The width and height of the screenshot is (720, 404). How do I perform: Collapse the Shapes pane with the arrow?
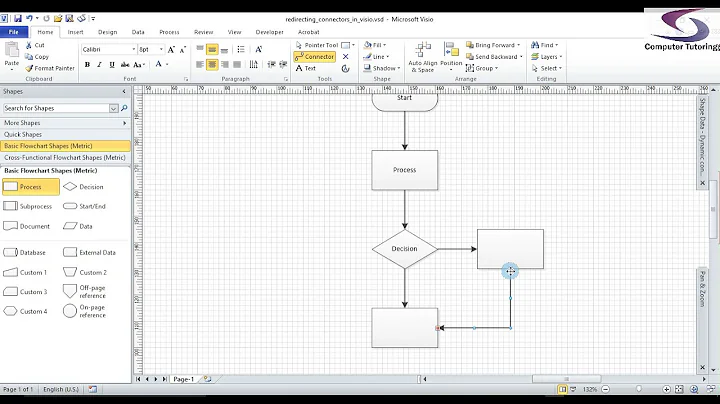click(x=124, y=92)
